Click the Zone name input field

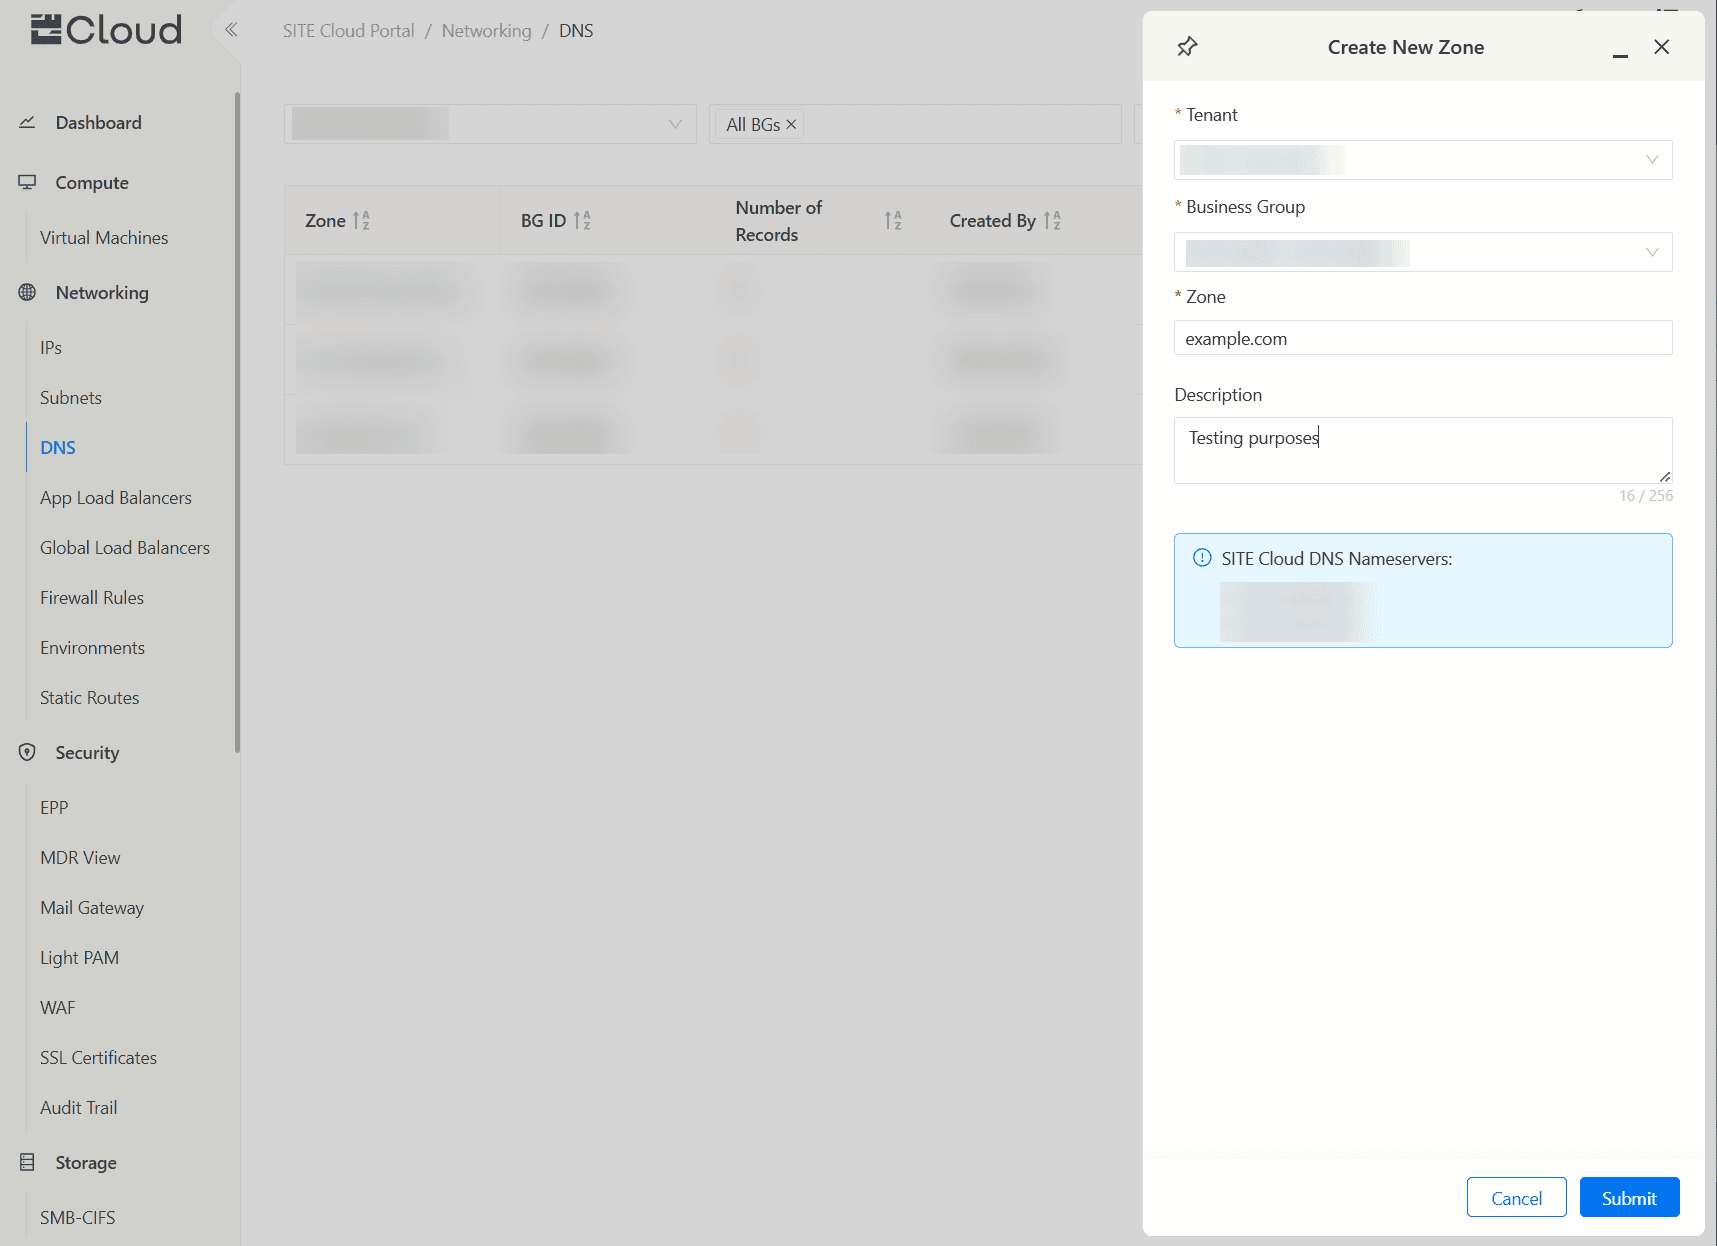(x=1422, y=339)
